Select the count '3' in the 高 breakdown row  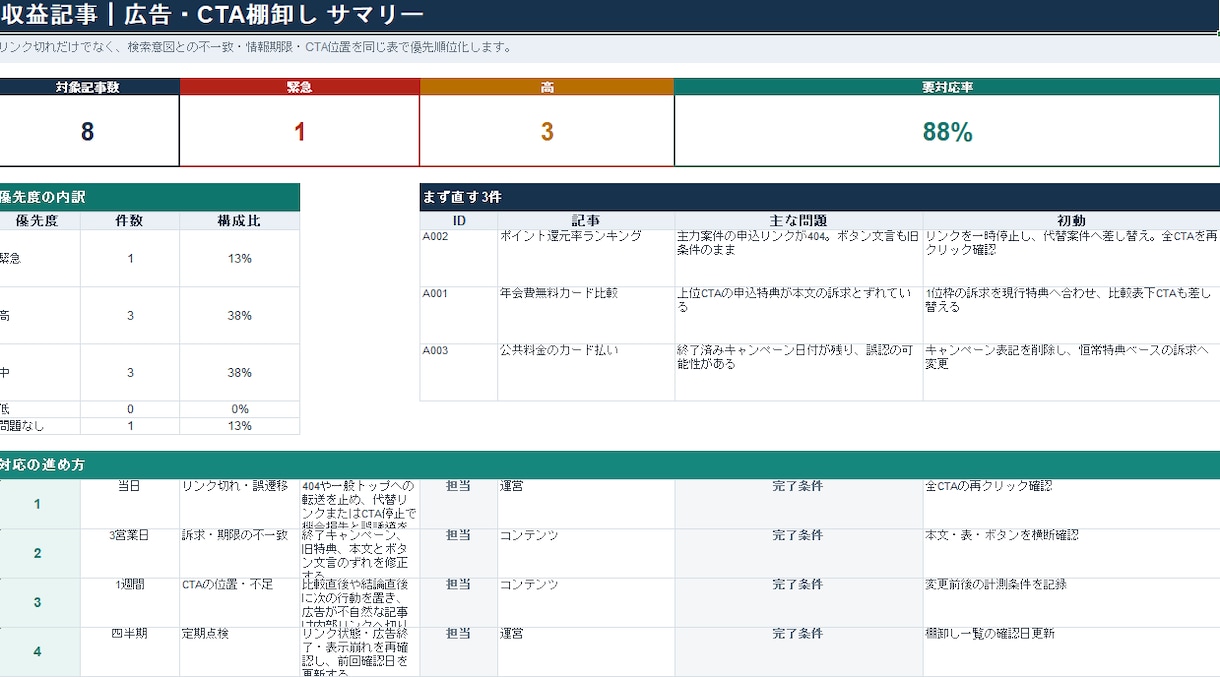pyautogui.click(x=130, y=316)
